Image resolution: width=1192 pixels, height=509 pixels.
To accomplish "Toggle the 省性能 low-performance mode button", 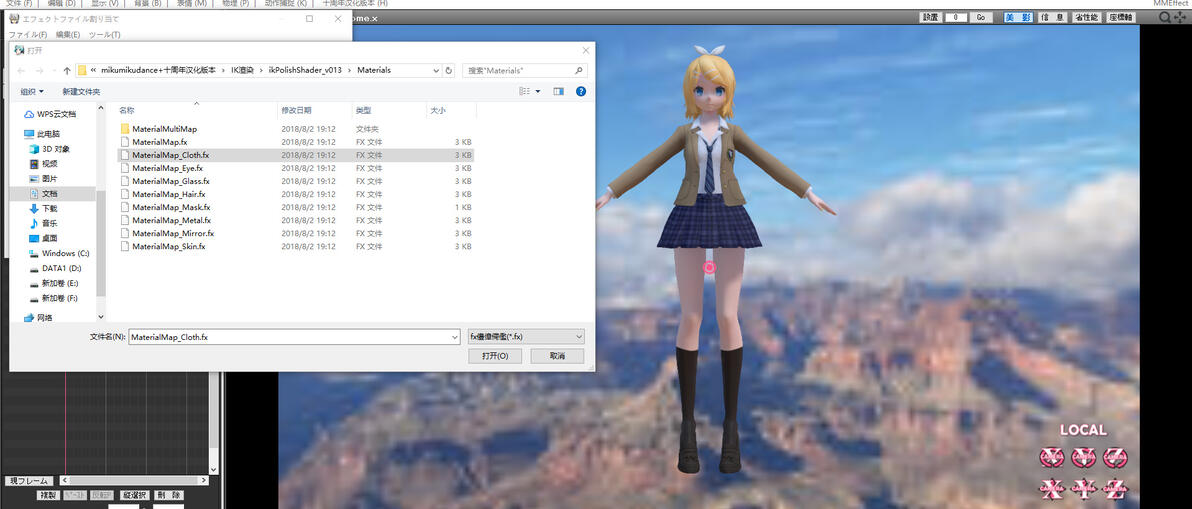I will click(1088, 17).
